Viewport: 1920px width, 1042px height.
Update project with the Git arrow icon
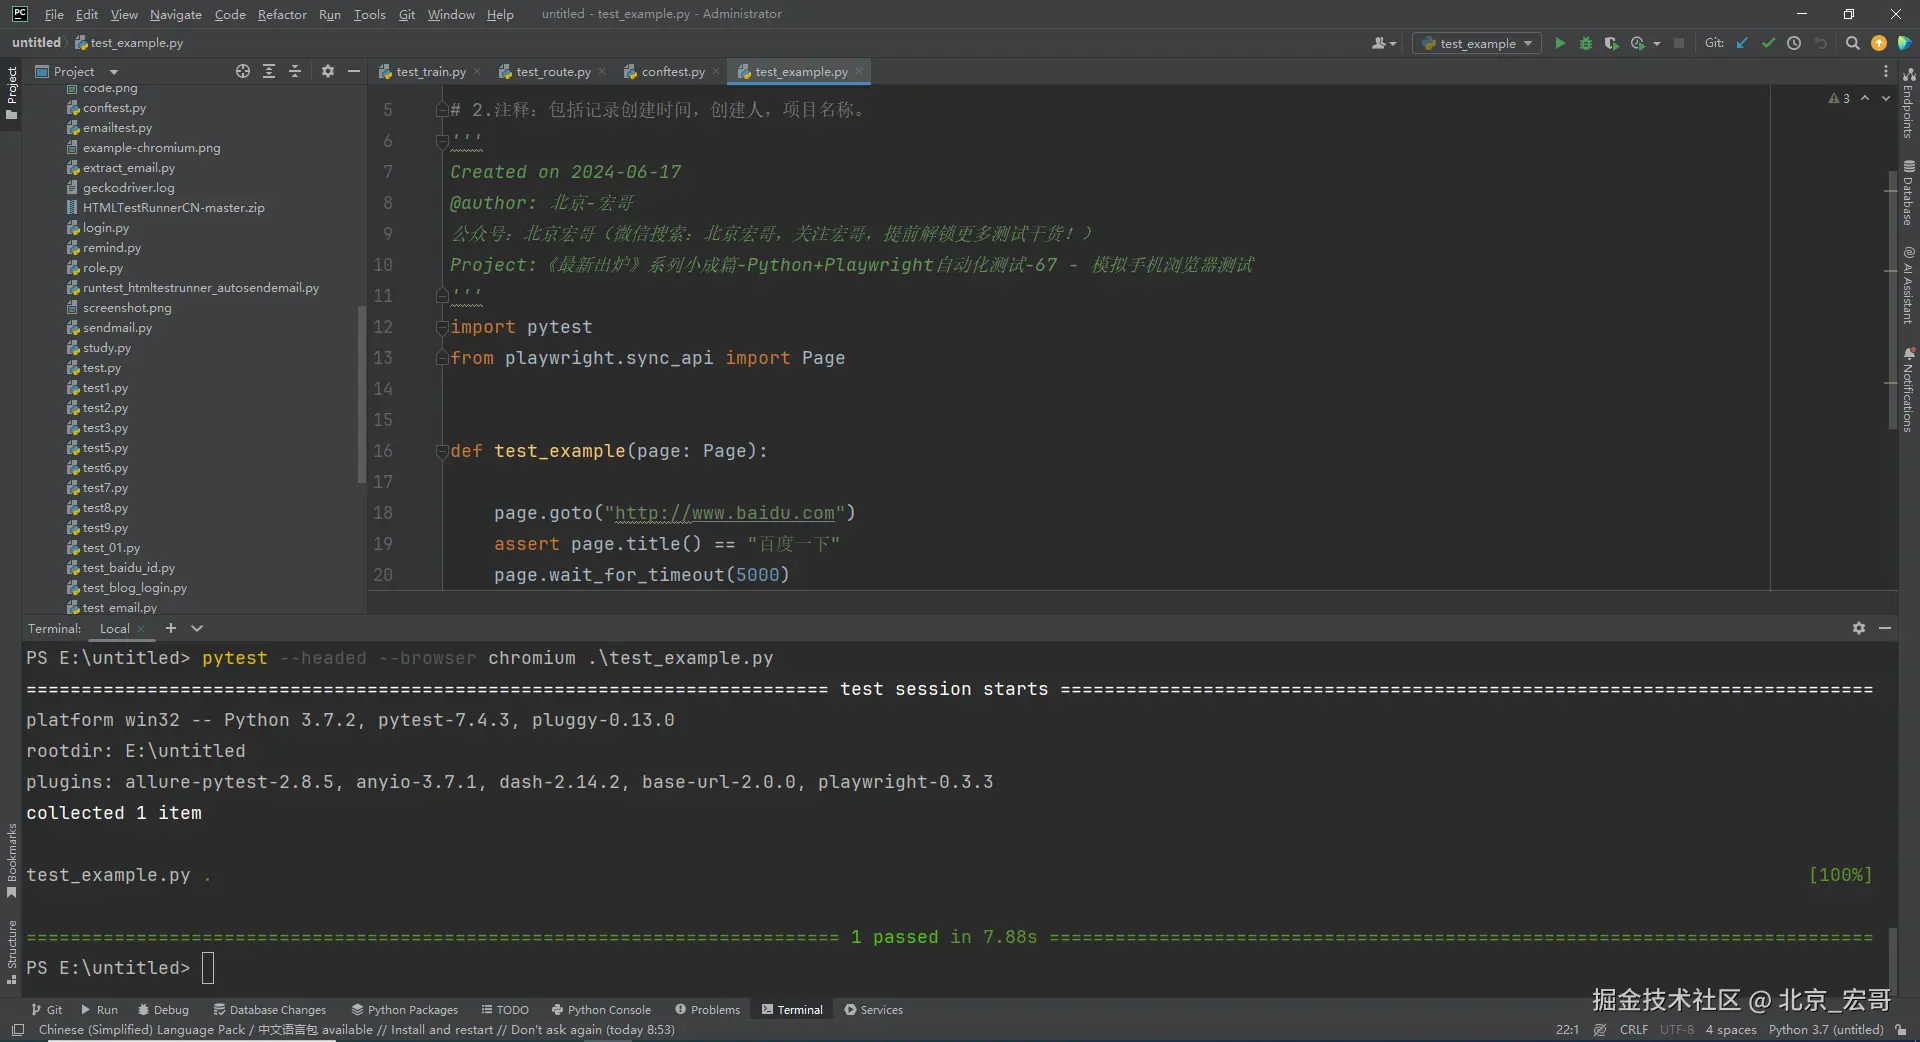click(1742, 43)
